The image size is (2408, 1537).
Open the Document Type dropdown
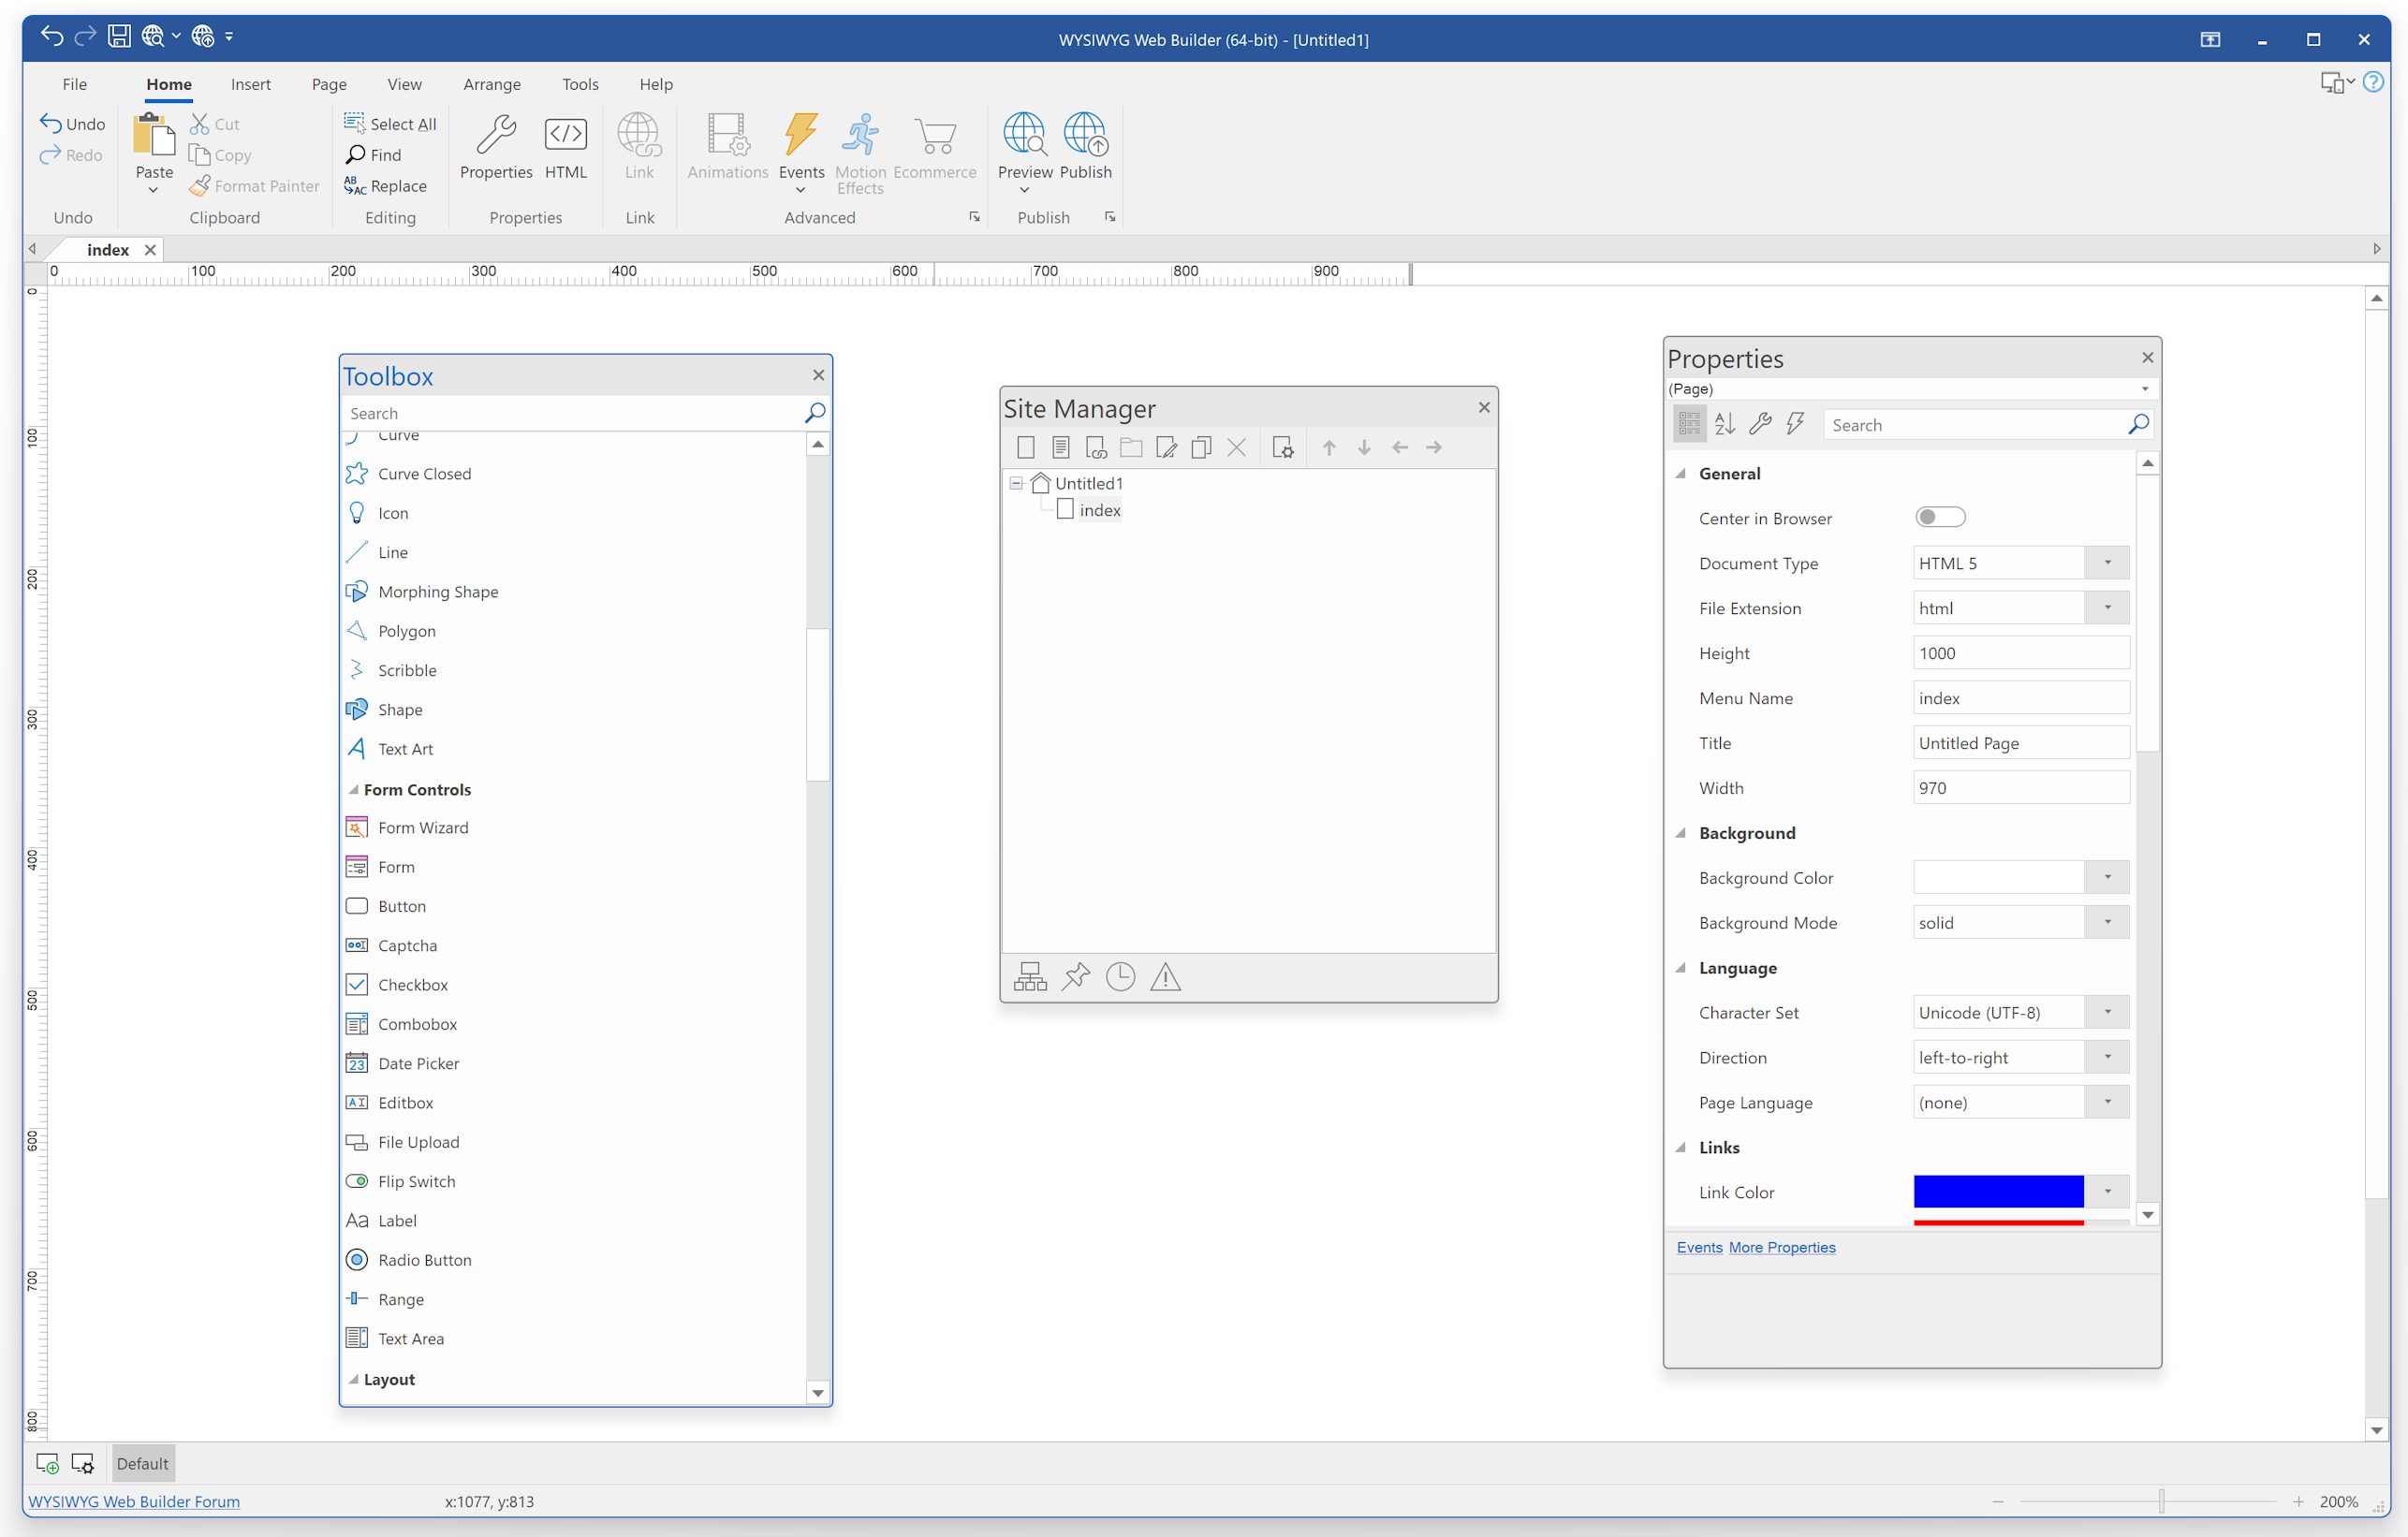(2107, 563)
